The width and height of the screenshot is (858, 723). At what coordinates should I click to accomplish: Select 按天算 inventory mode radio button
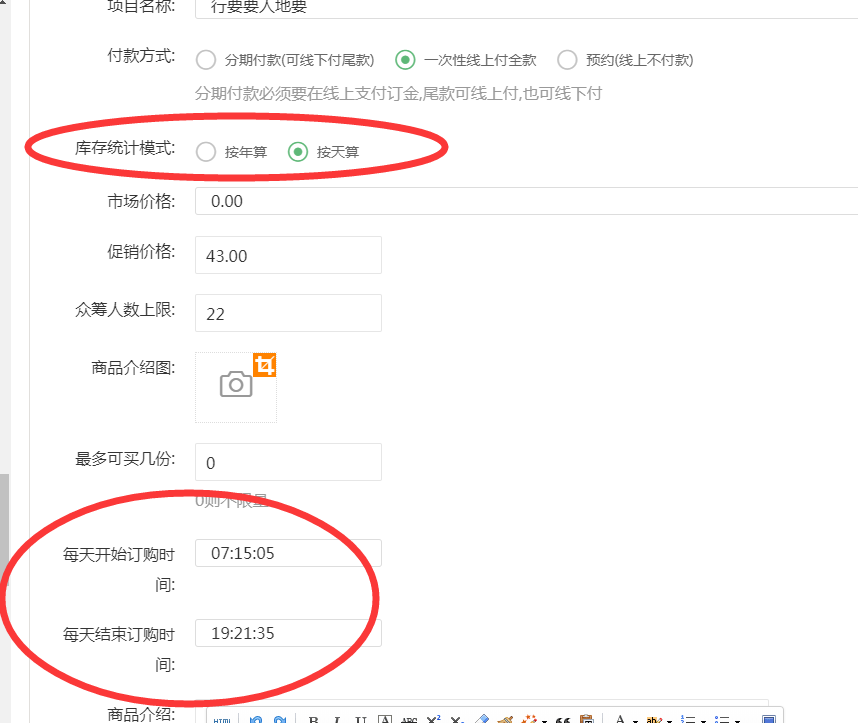pos(298,152)
